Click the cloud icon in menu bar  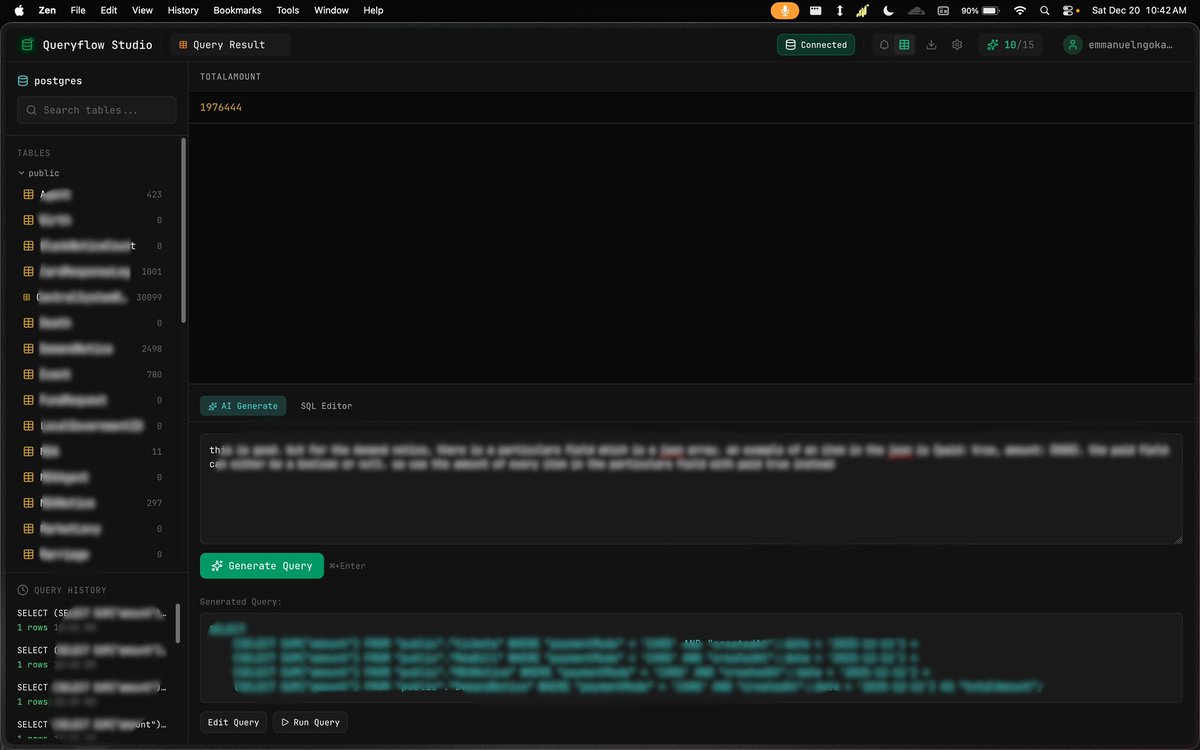(916, 10)
